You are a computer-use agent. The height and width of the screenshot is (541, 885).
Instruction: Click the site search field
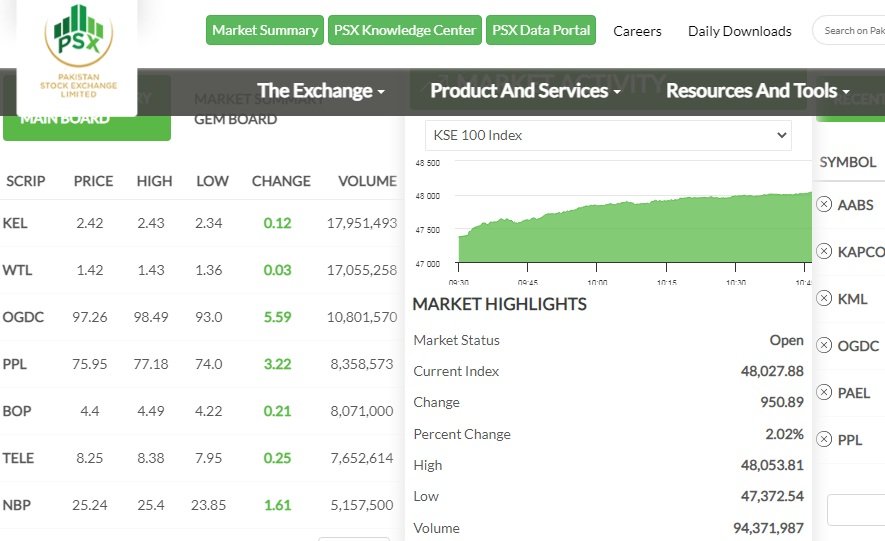point(852,31)
